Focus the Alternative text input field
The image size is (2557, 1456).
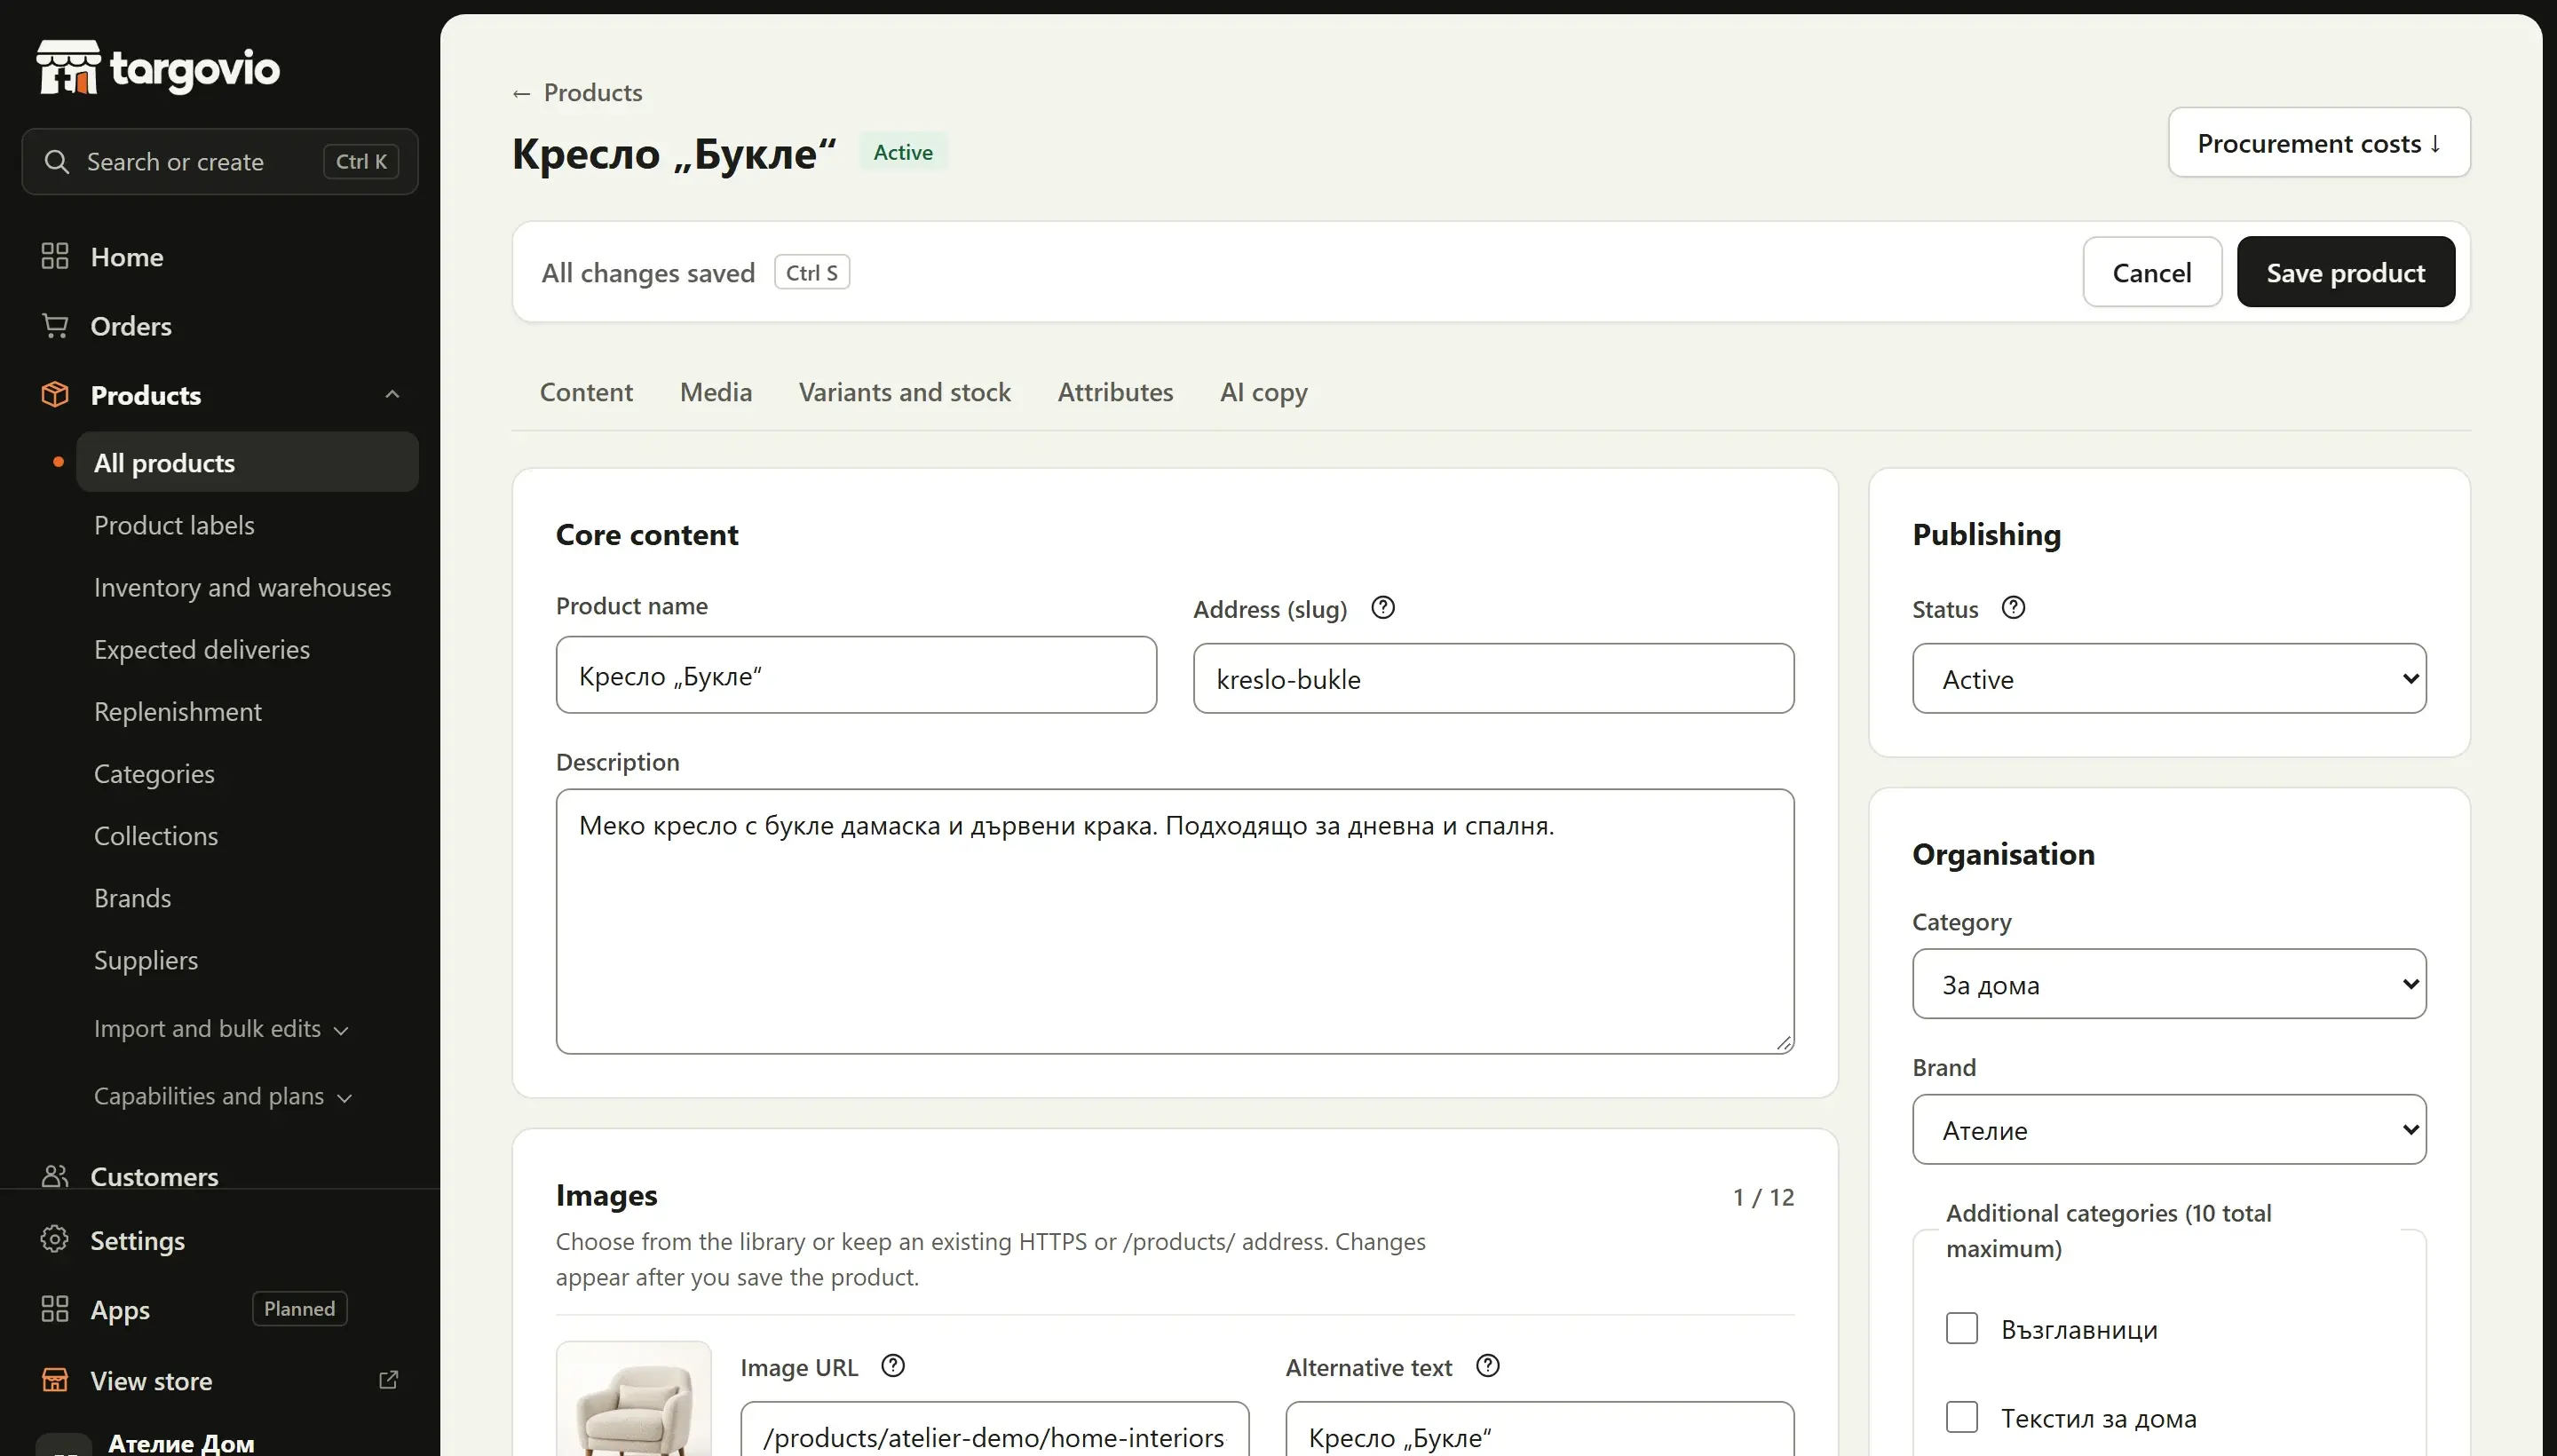coord(1540,1430)
